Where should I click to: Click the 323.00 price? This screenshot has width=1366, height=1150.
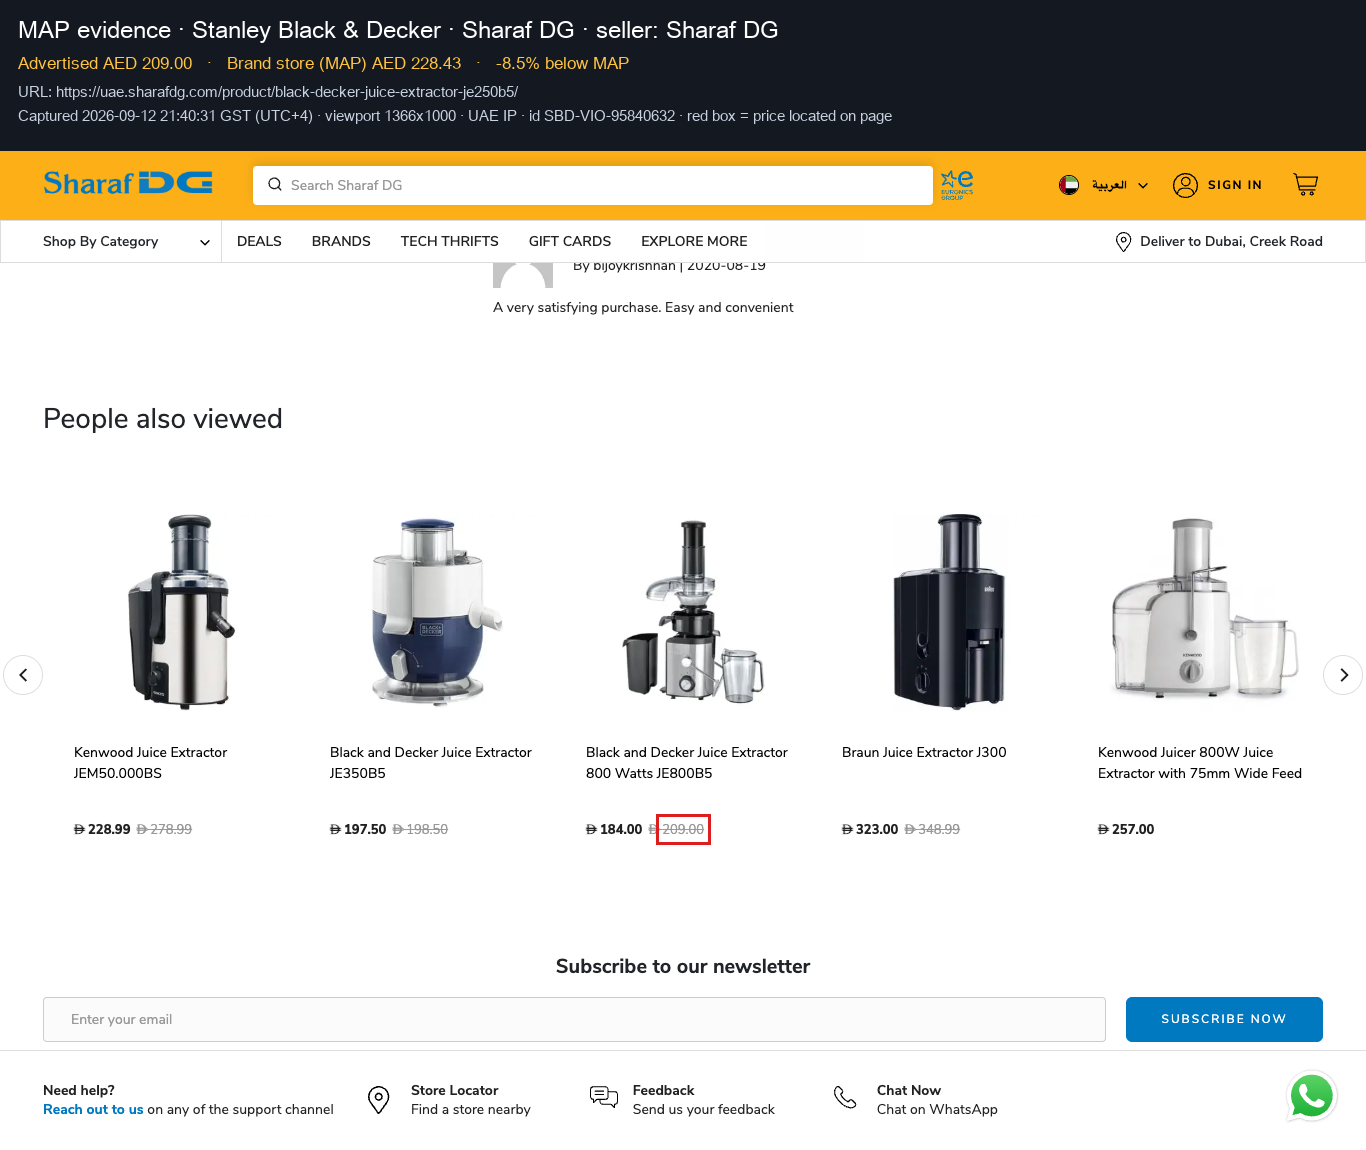pyautogui.click(x=870, y=830)
